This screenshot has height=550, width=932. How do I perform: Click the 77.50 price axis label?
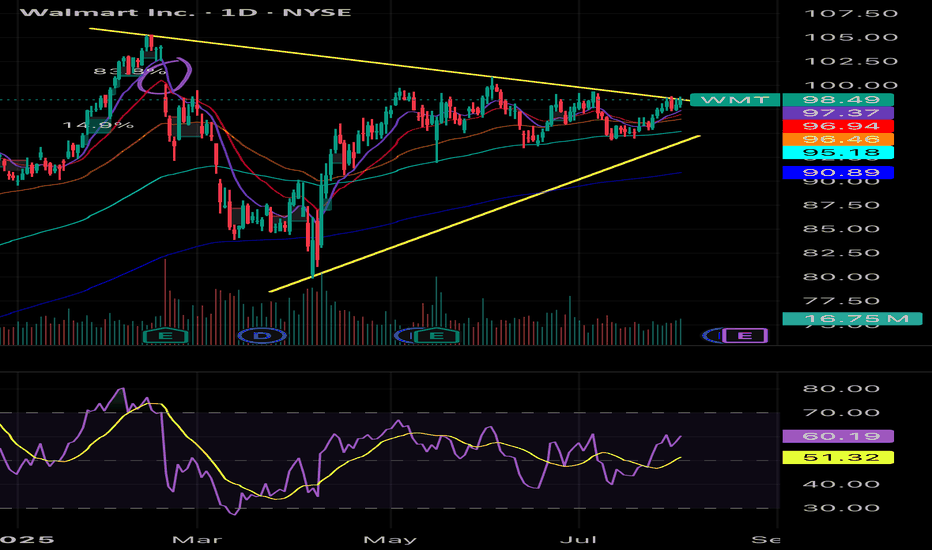click(841, 301)
